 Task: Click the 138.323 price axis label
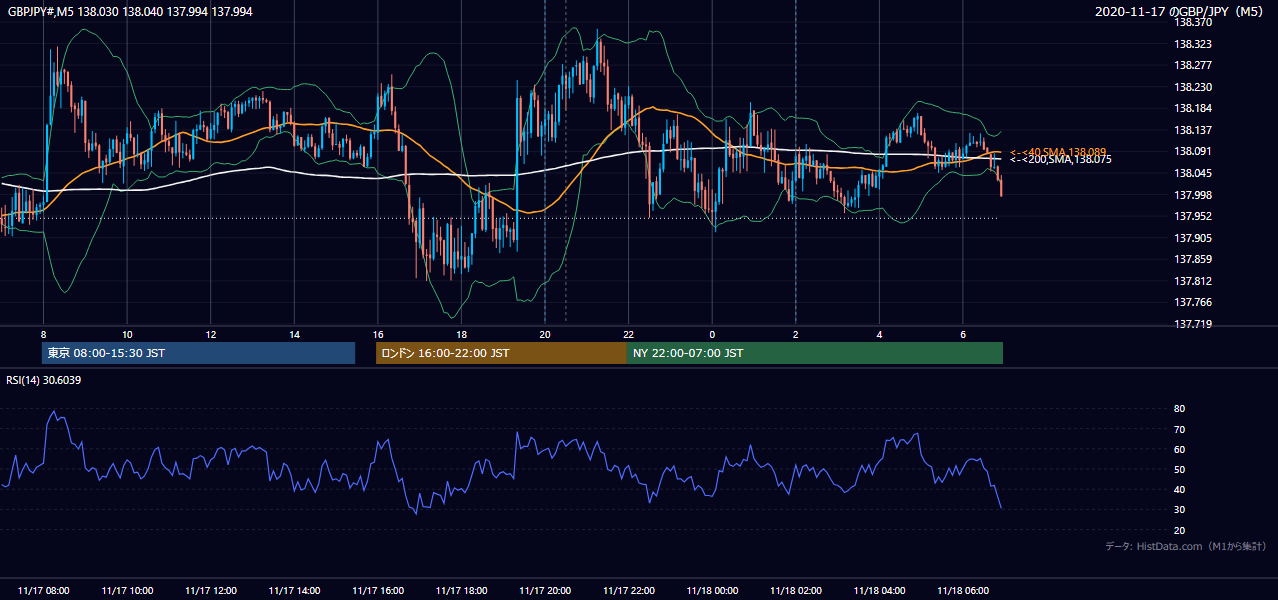pos(1193,44)
